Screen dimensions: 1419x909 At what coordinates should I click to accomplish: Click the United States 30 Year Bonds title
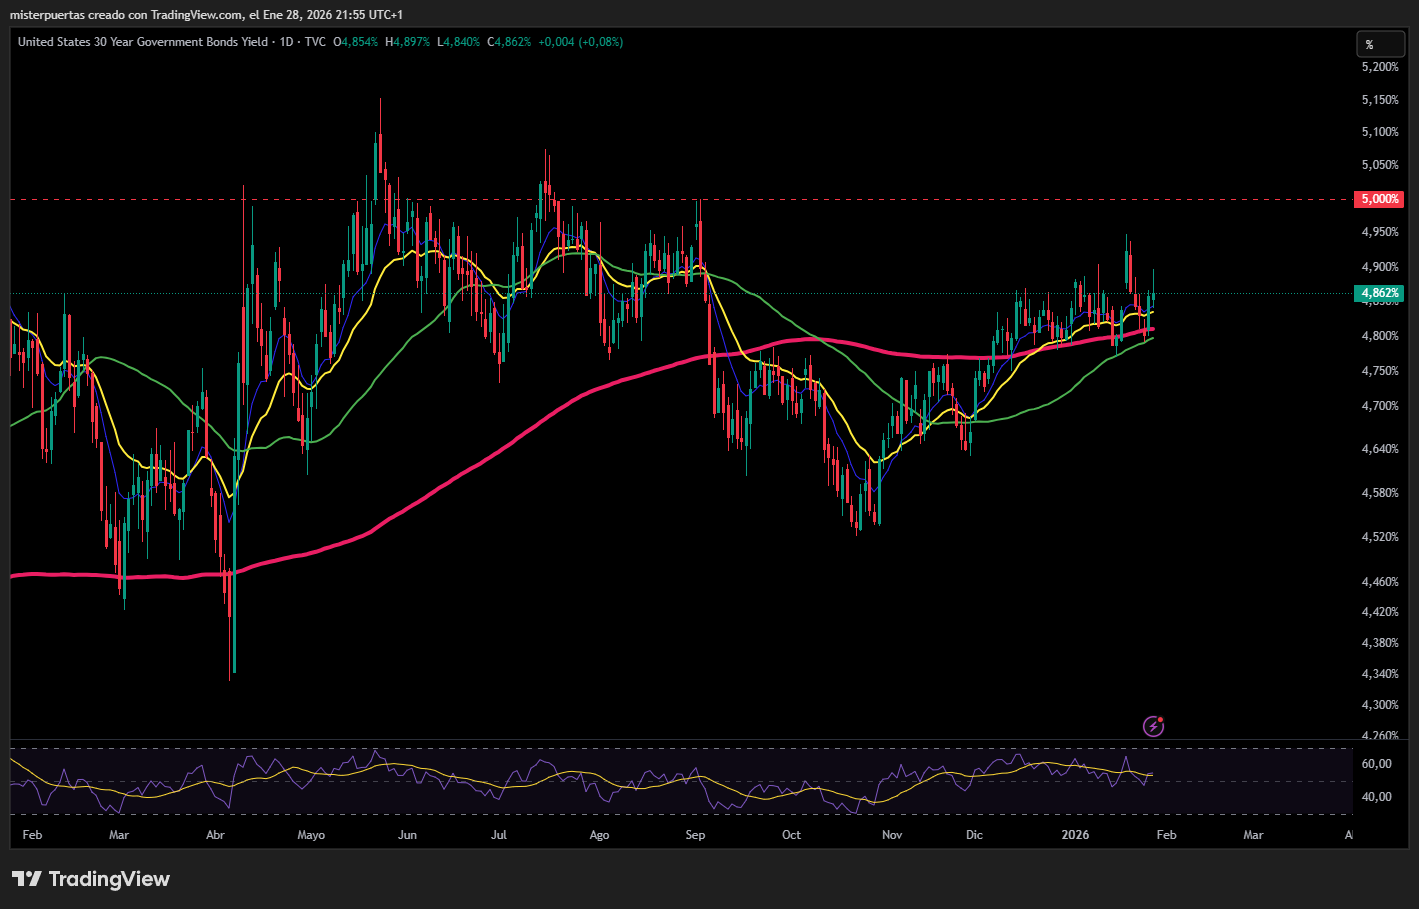coord(143,42)
